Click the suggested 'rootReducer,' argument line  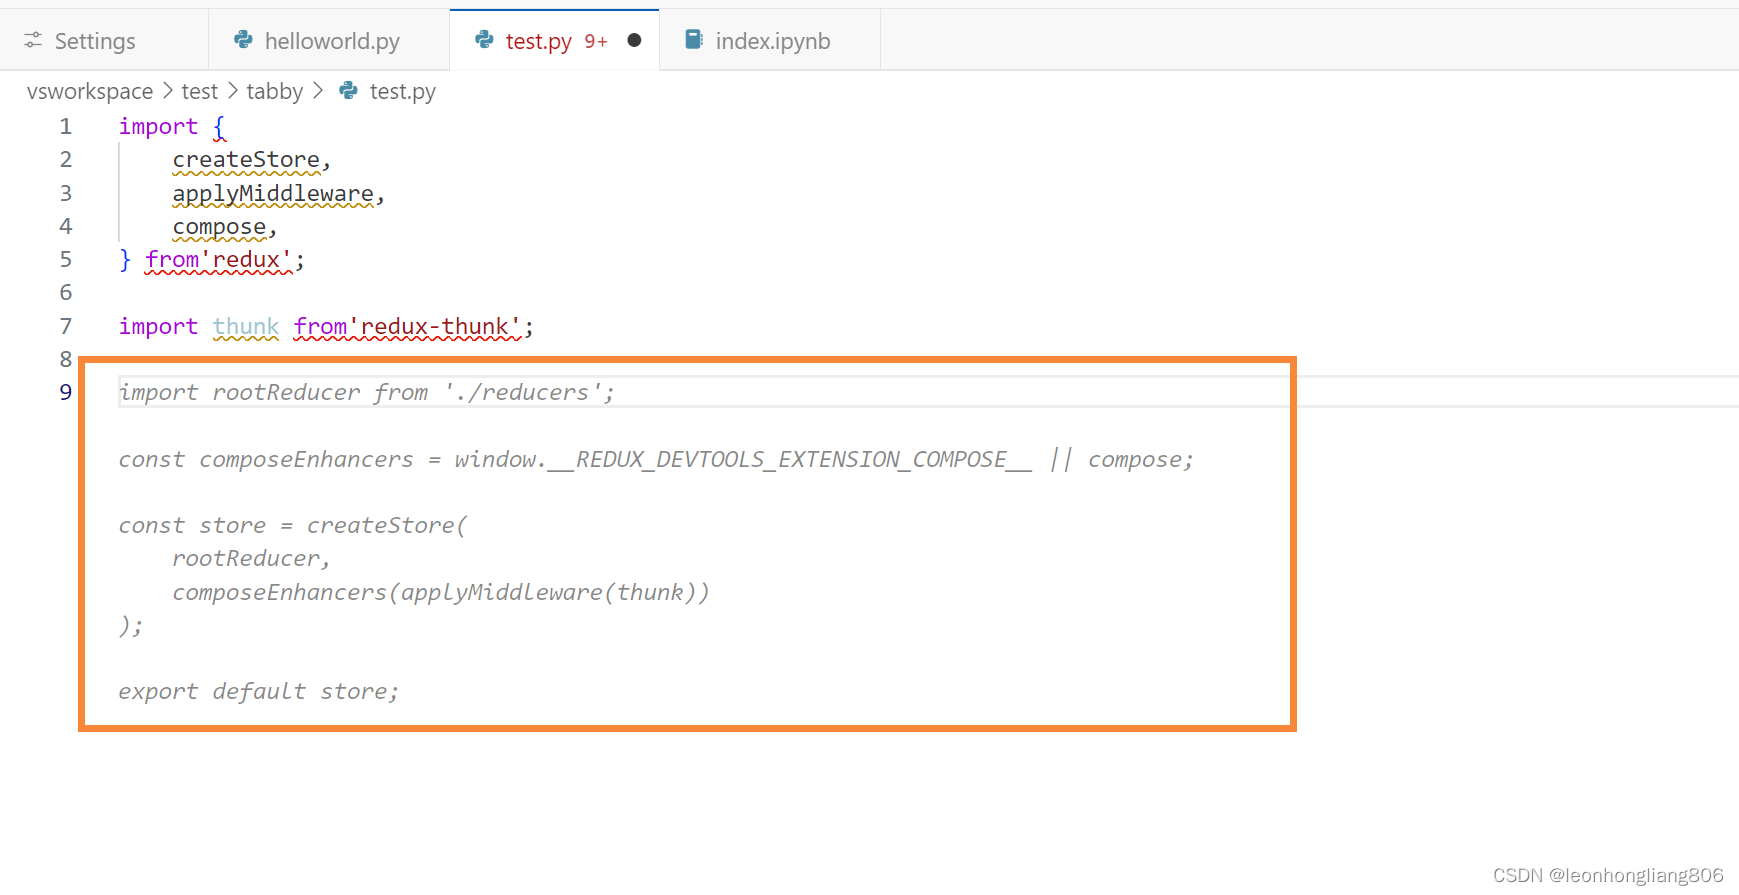click(250, 559)
